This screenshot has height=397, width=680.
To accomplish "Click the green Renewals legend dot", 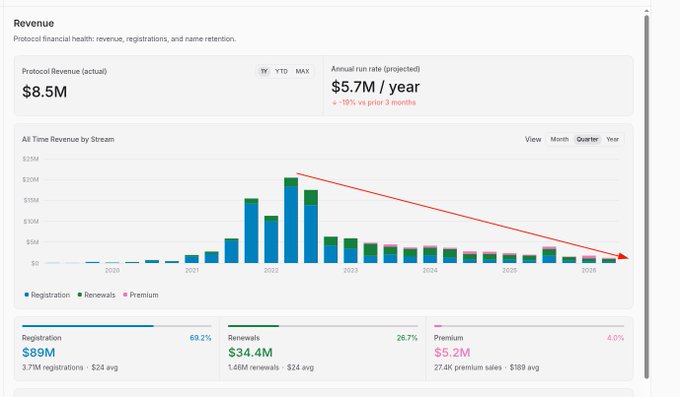I will (80, 295).
